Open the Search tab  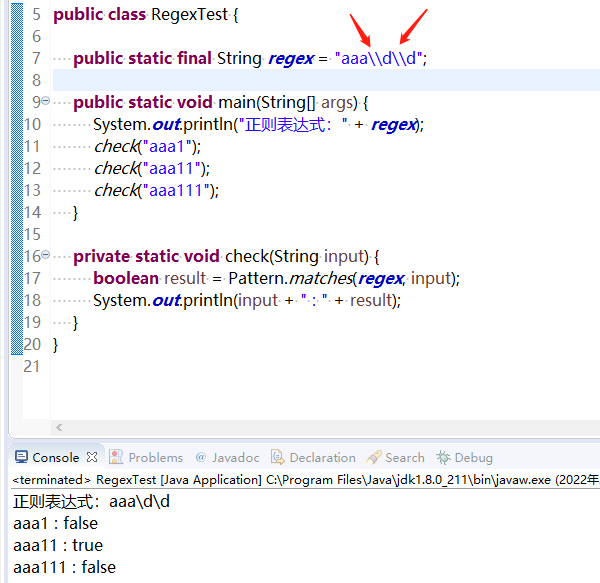pos(395,457)
